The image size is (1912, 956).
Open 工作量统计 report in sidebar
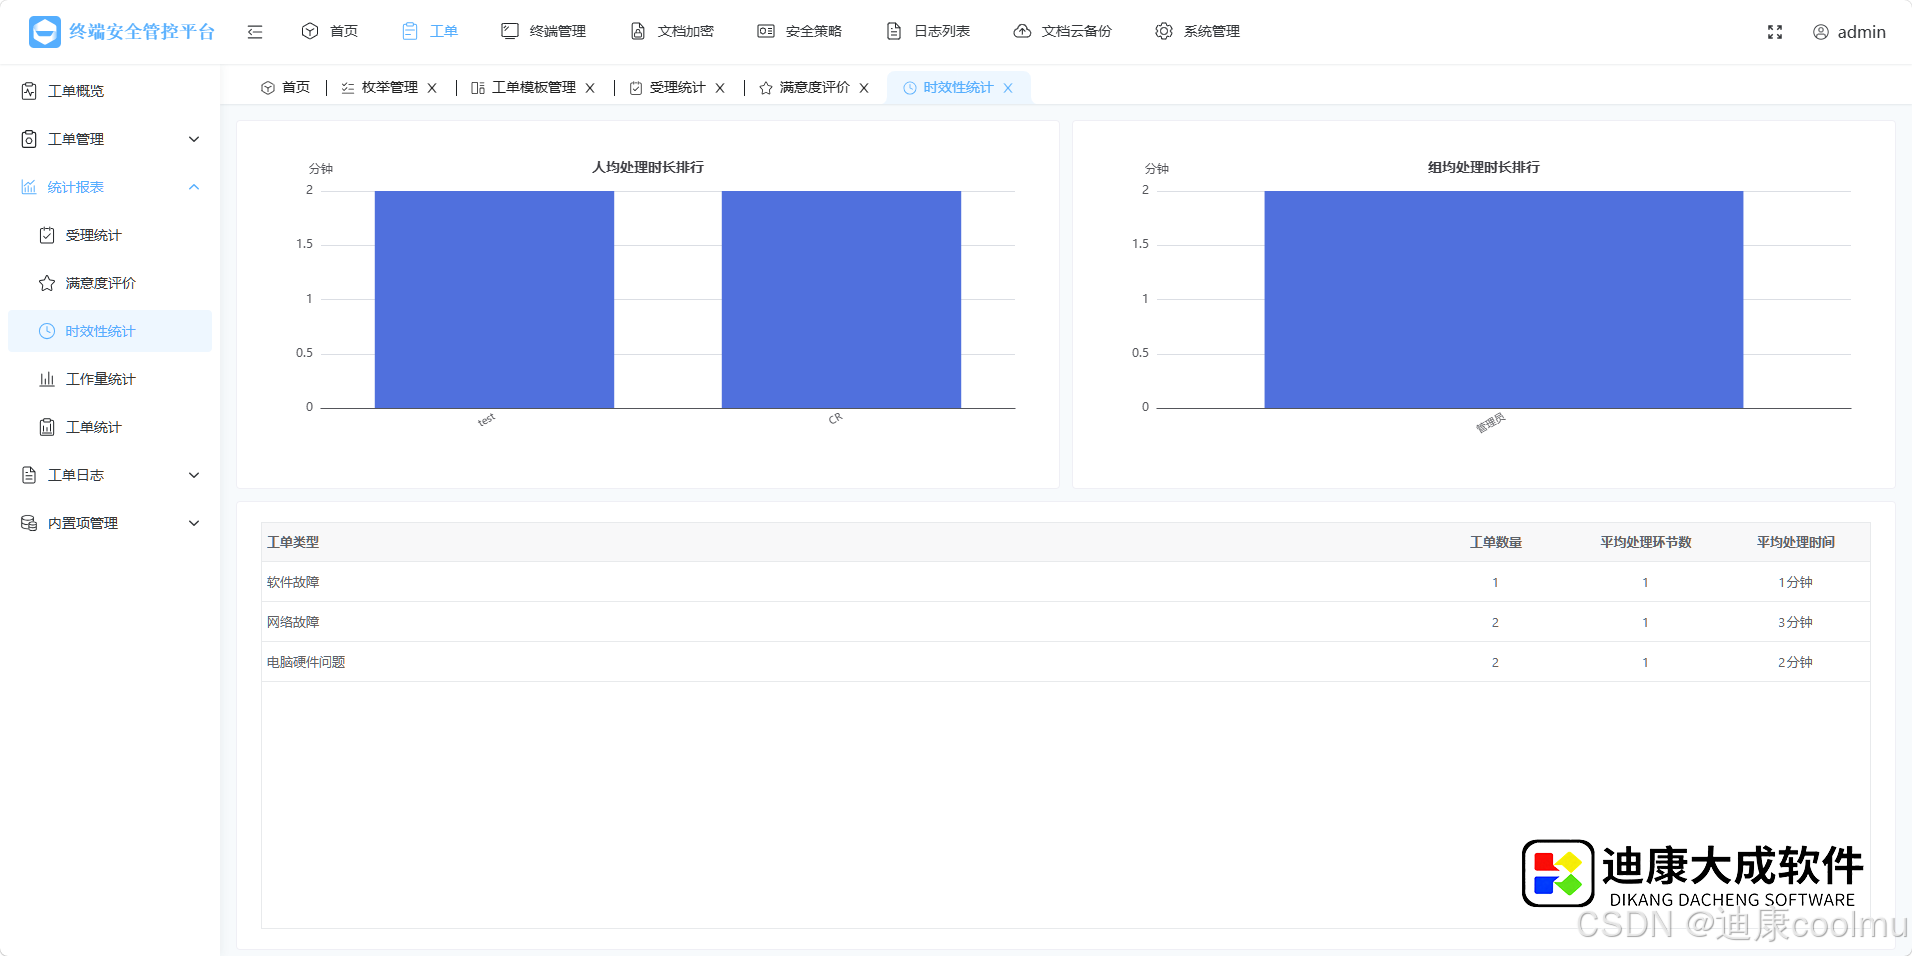pyautogui.click(x=110, y=379)
